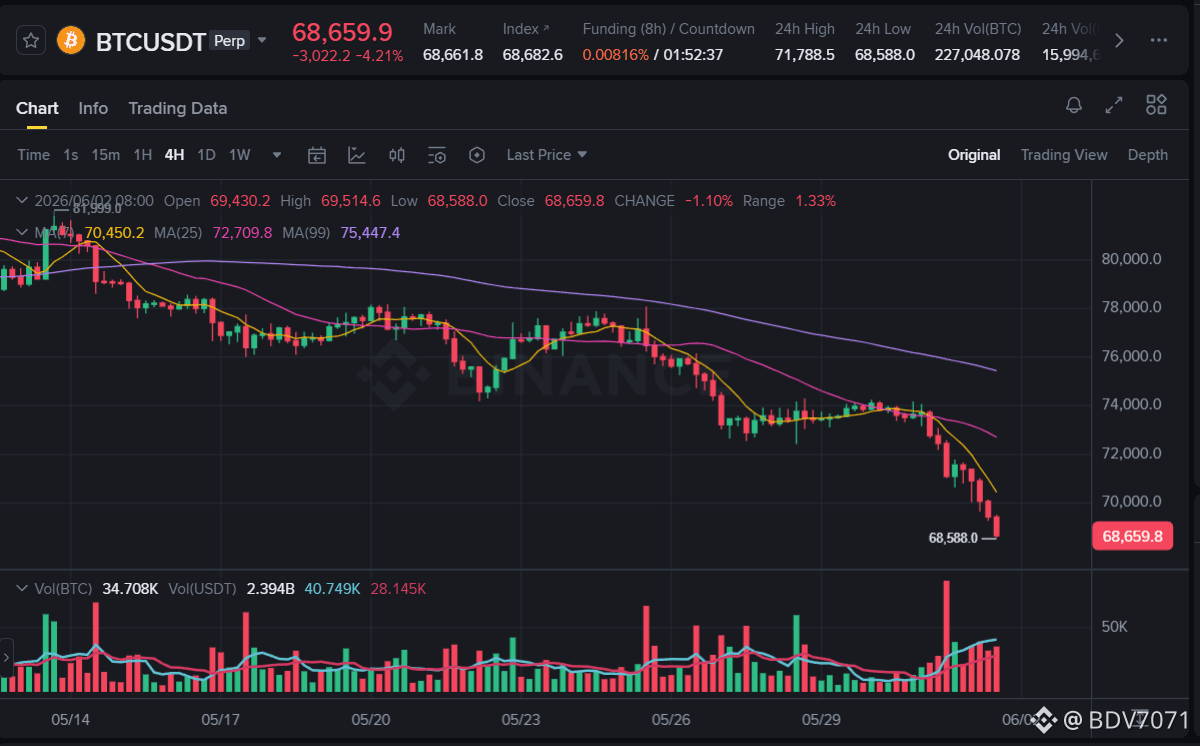Open price alert bell icon

pyautogui.click(x=1074, y=105)
